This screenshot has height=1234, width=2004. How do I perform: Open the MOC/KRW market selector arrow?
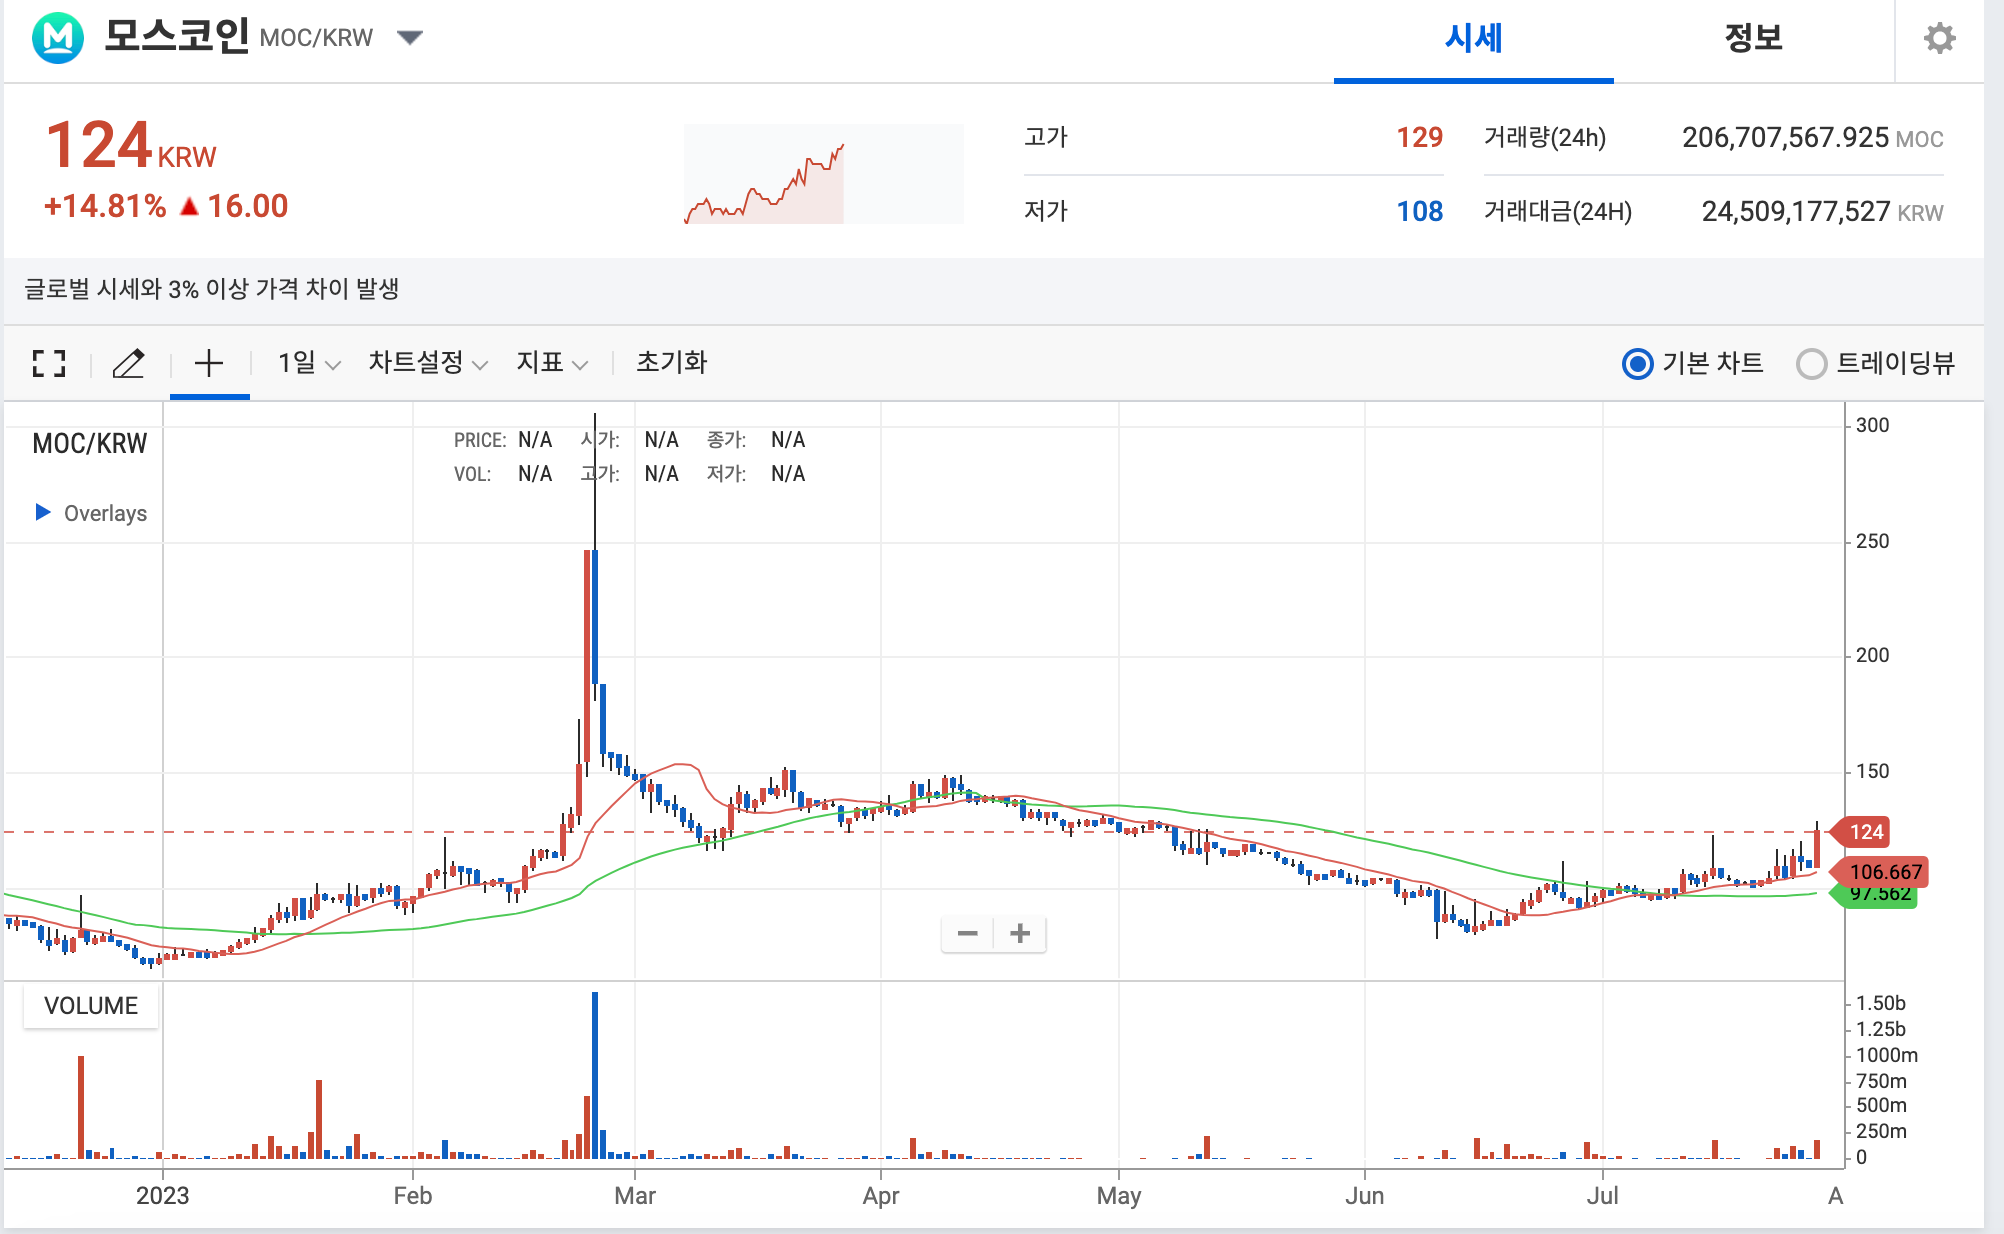pyautogui.click(x=410, y=38)
